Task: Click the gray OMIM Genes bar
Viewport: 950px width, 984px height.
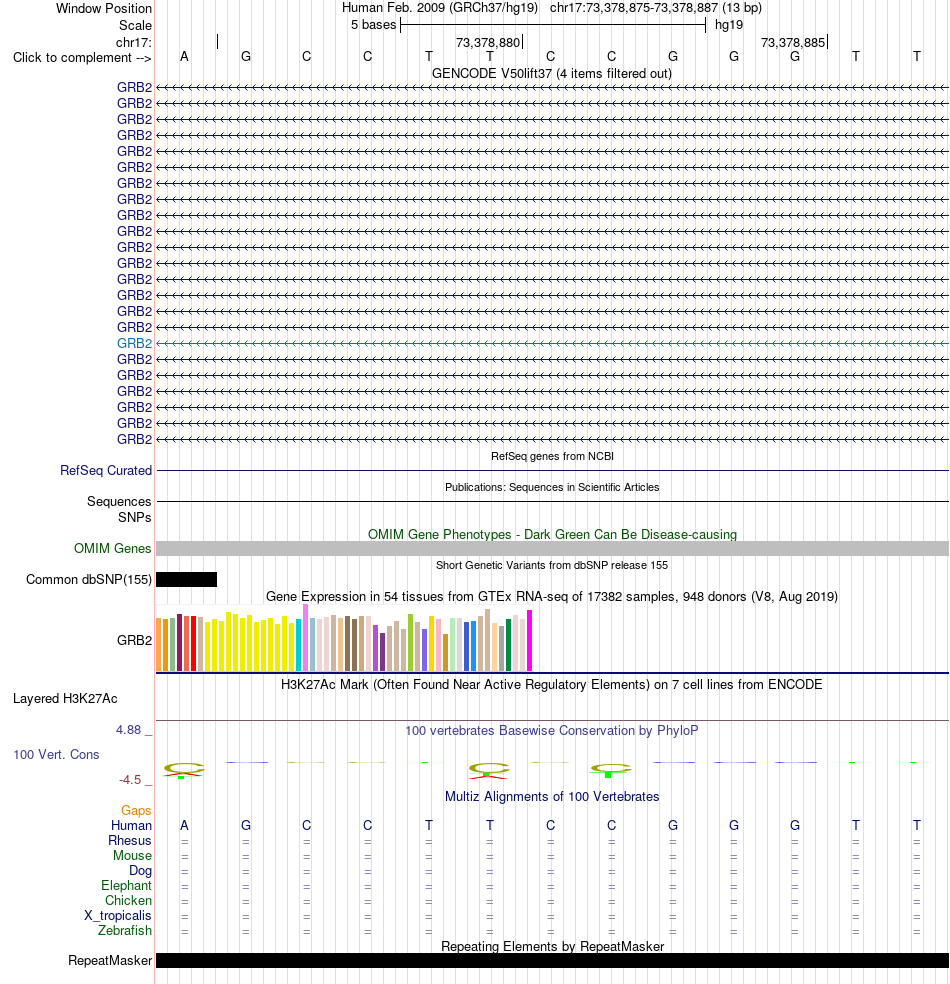Action: (552, 548)
